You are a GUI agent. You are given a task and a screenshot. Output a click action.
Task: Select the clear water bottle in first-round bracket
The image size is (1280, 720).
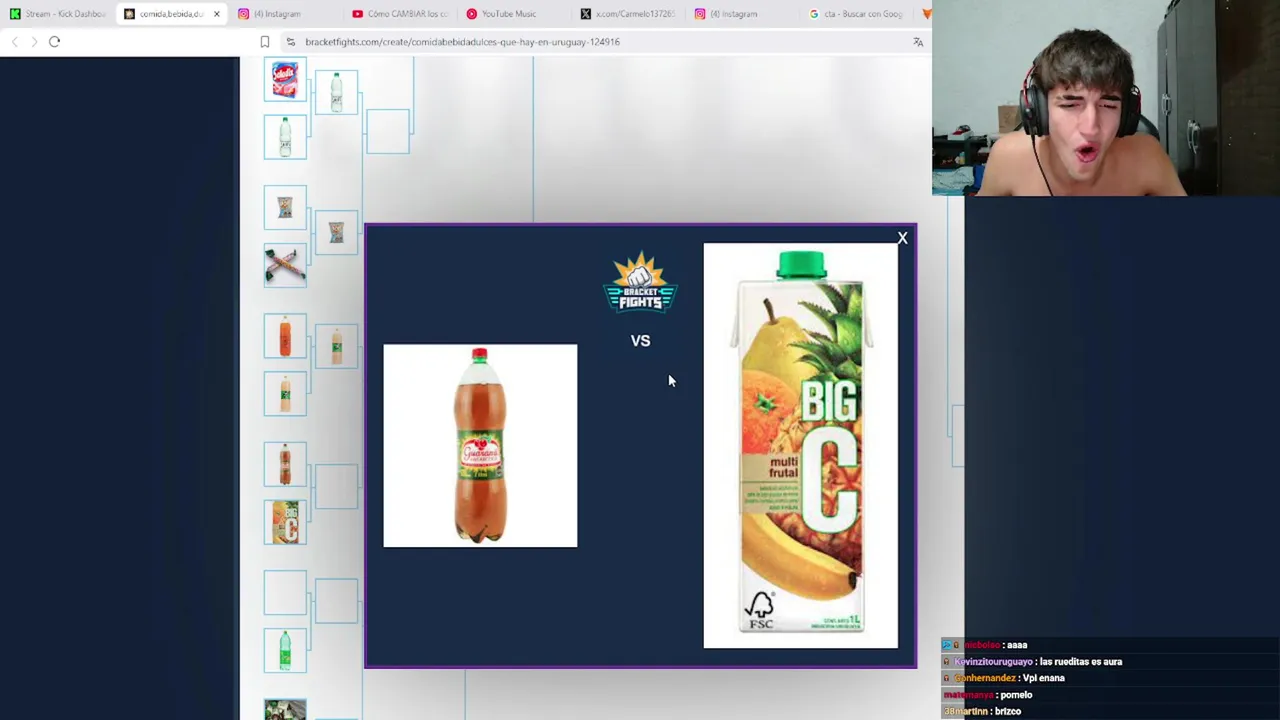pyautogui.click(x=285, y=137)
